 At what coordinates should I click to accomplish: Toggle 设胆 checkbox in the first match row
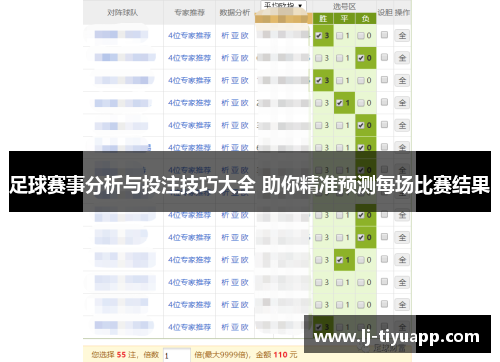tap(384, 35)
